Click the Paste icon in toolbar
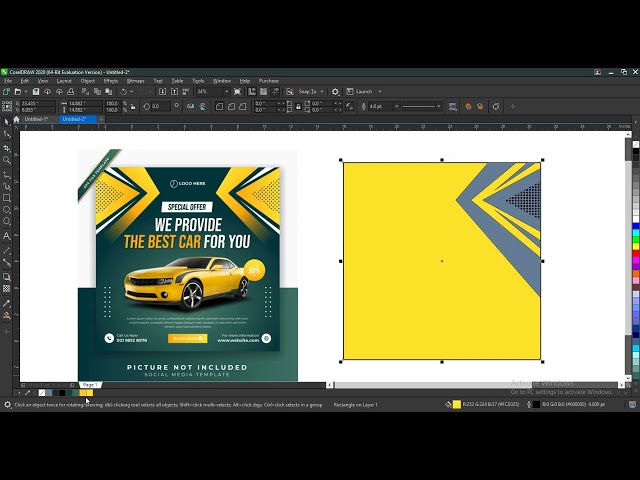This screenshot has width=640, height=480. pyautogui.click(x=109, y=91)
